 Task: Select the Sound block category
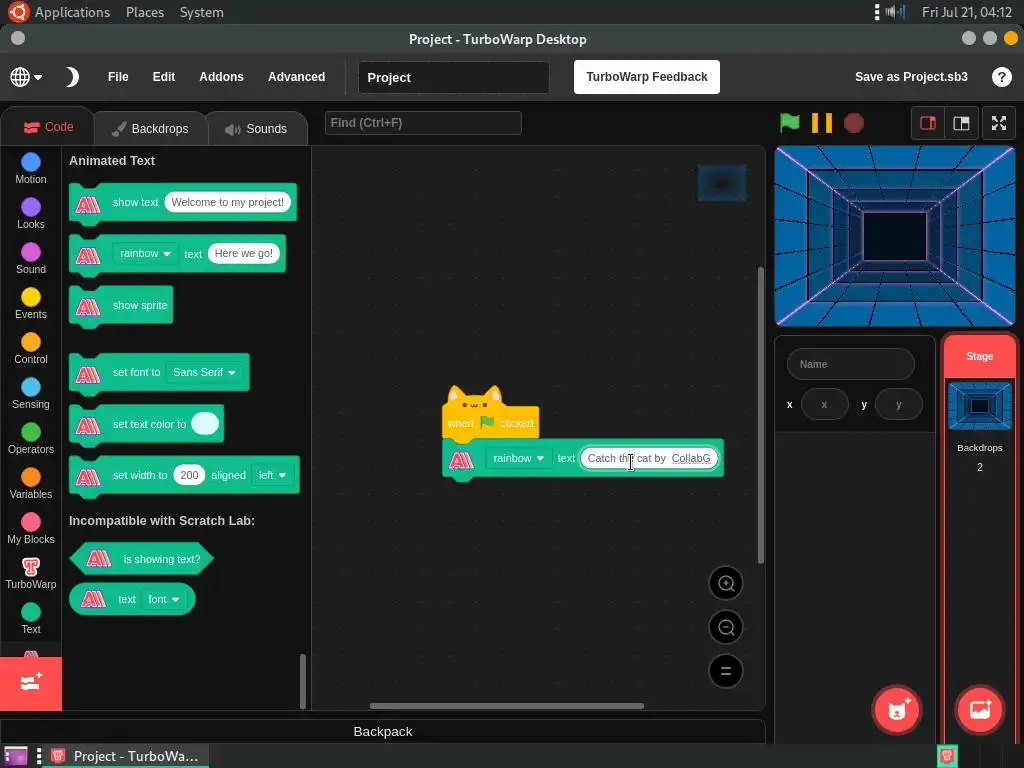click(31, 259)
